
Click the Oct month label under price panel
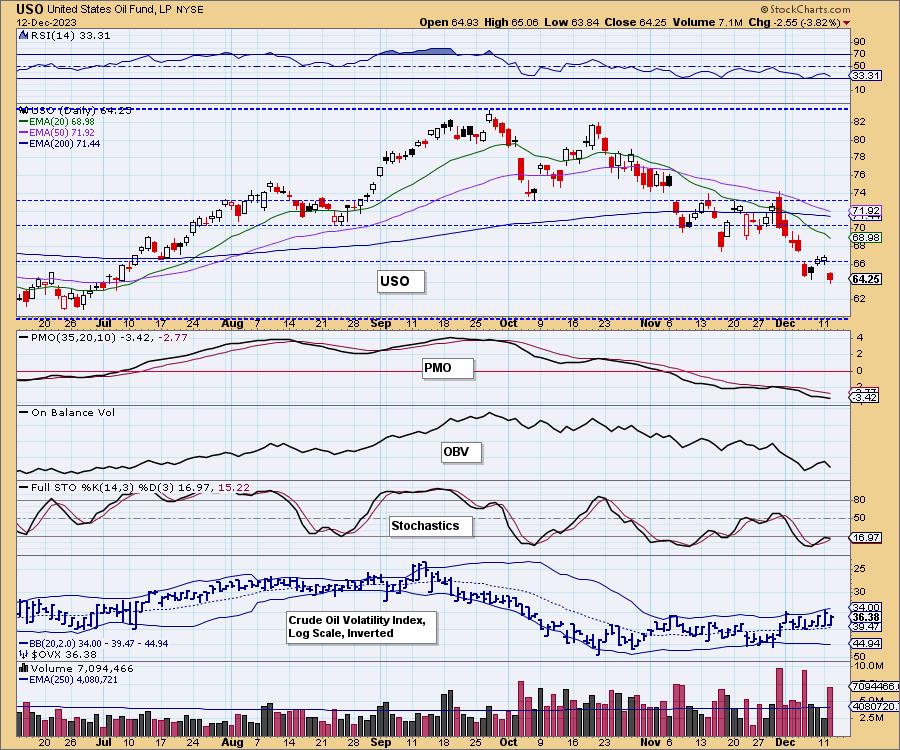tap(508, 323)
